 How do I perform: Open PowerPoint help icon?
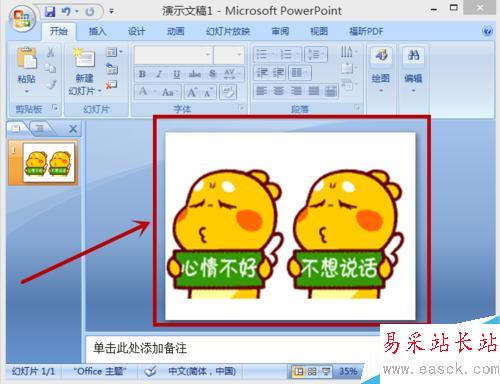click(x=487, y=32)
